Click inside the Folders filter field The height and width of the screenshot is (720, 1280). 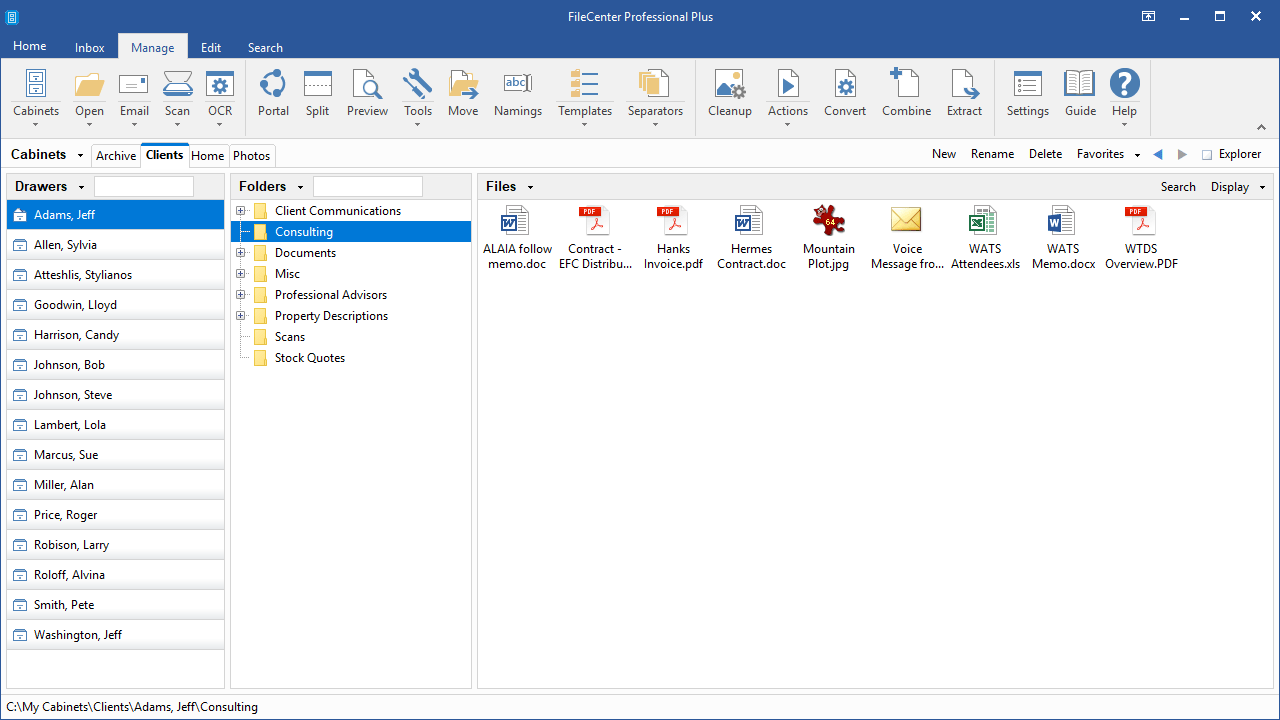[367, 186]
